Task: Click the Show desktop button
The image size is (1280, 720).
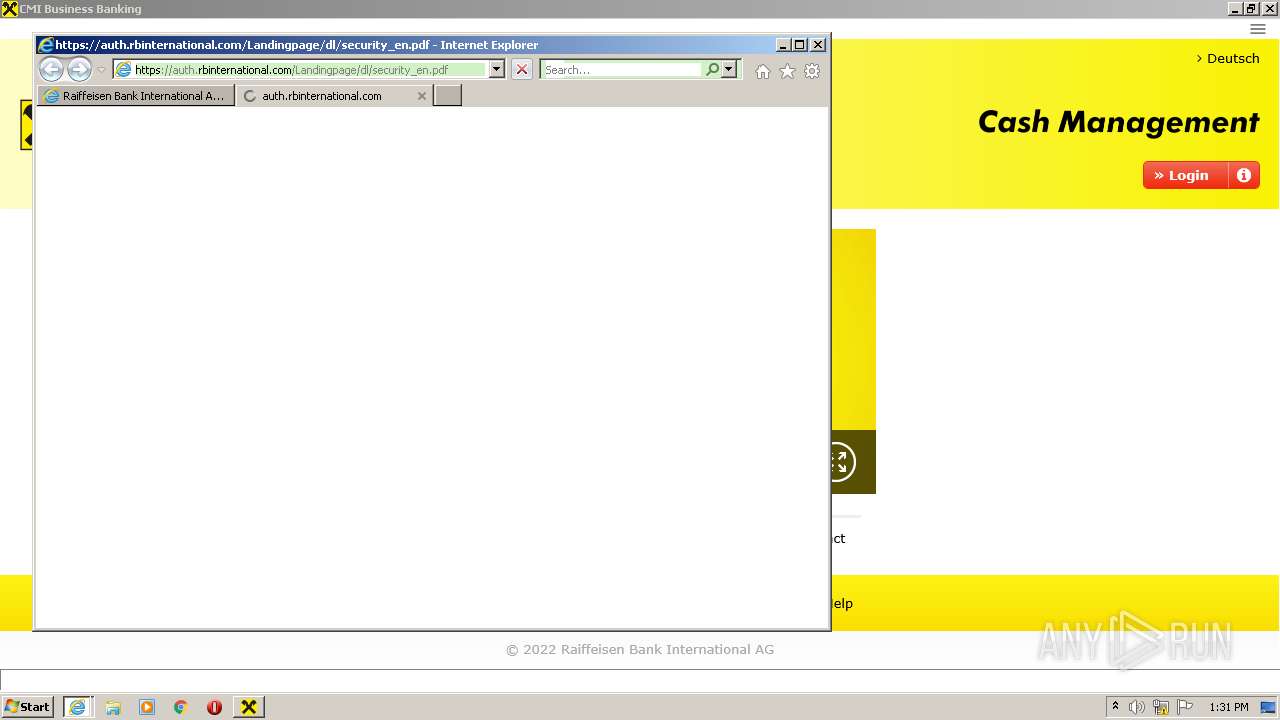Action: click(1269, 707)
